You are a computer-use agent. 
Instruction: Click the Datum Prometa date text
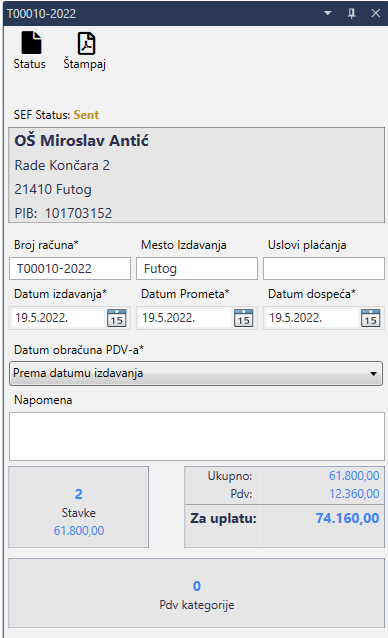click(x=168, y=317)
